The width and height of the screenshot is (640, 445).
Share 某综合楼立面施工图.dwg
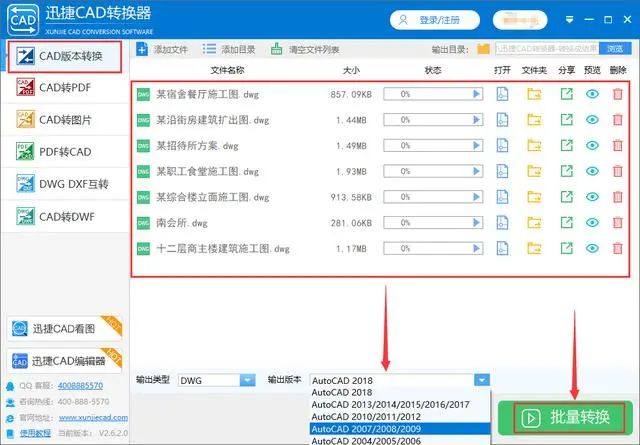(567, 197)
